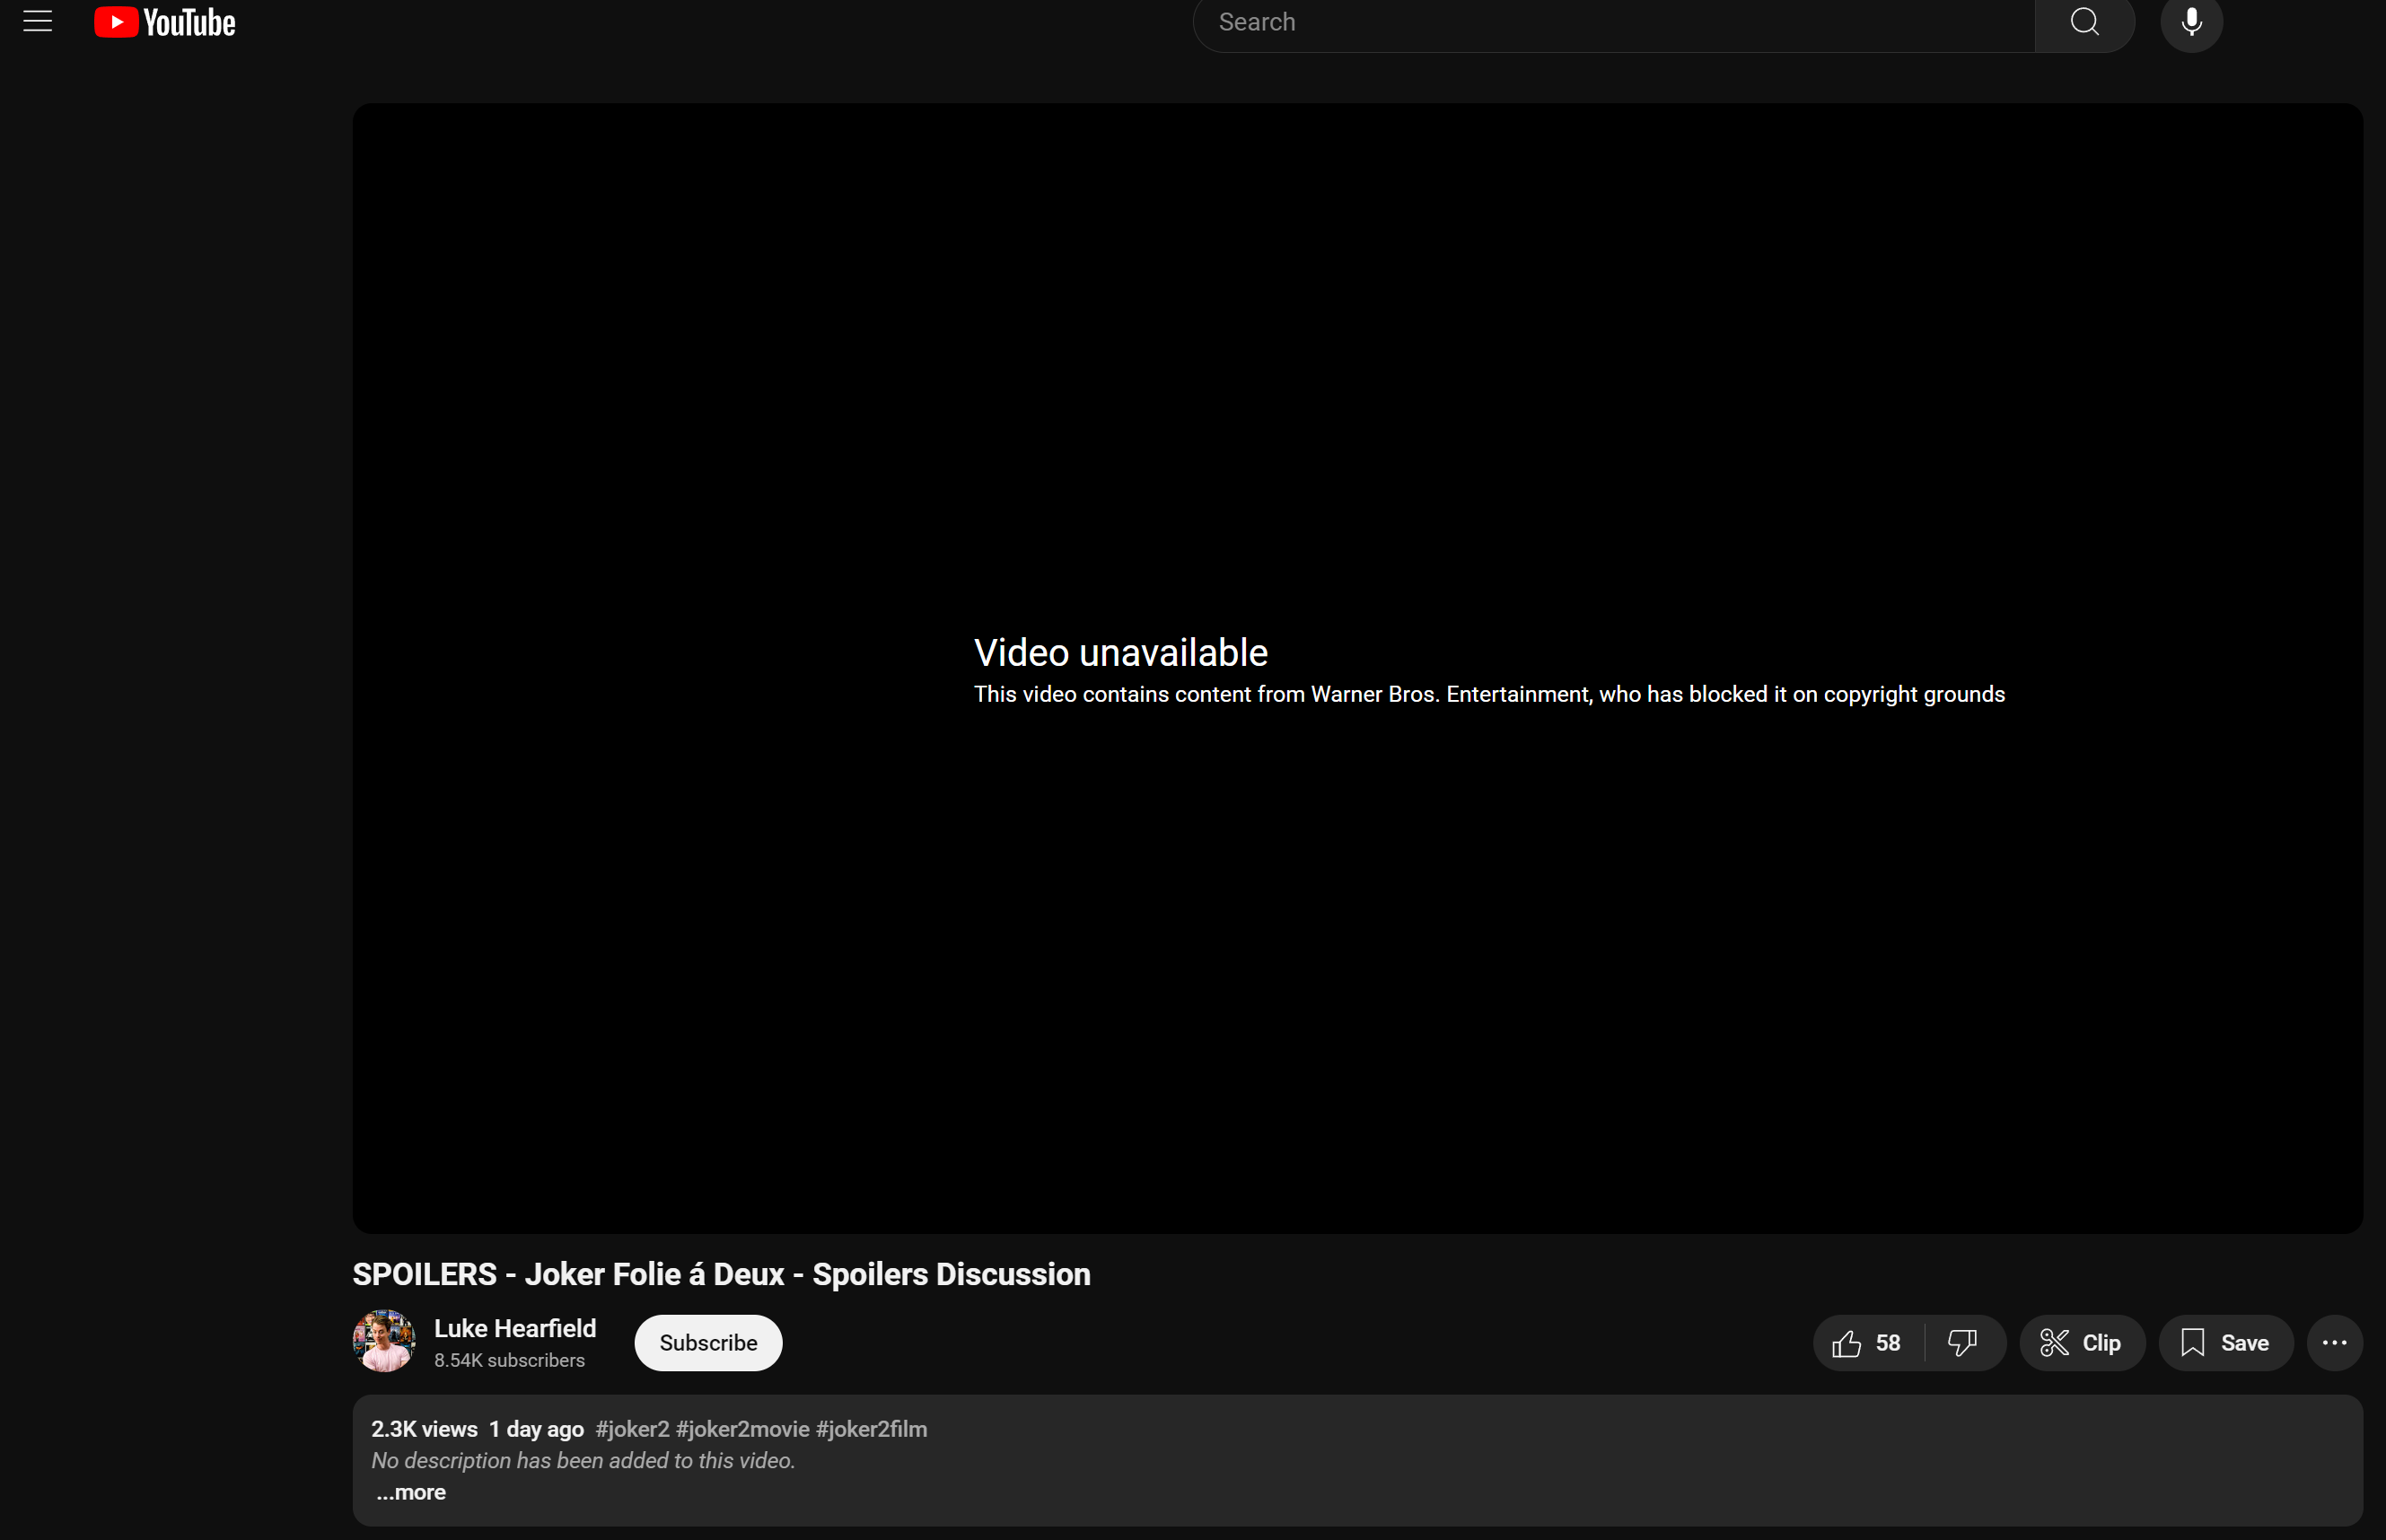Click the Video unavailable player area
The width and height of the screenshot is (2386, 1540).
1357,667
